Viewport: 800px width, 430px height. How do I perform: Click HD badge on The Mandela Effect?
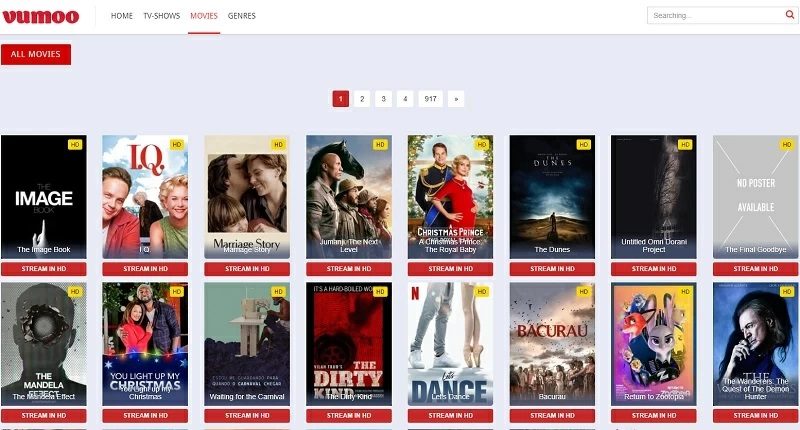coord(75,292)
